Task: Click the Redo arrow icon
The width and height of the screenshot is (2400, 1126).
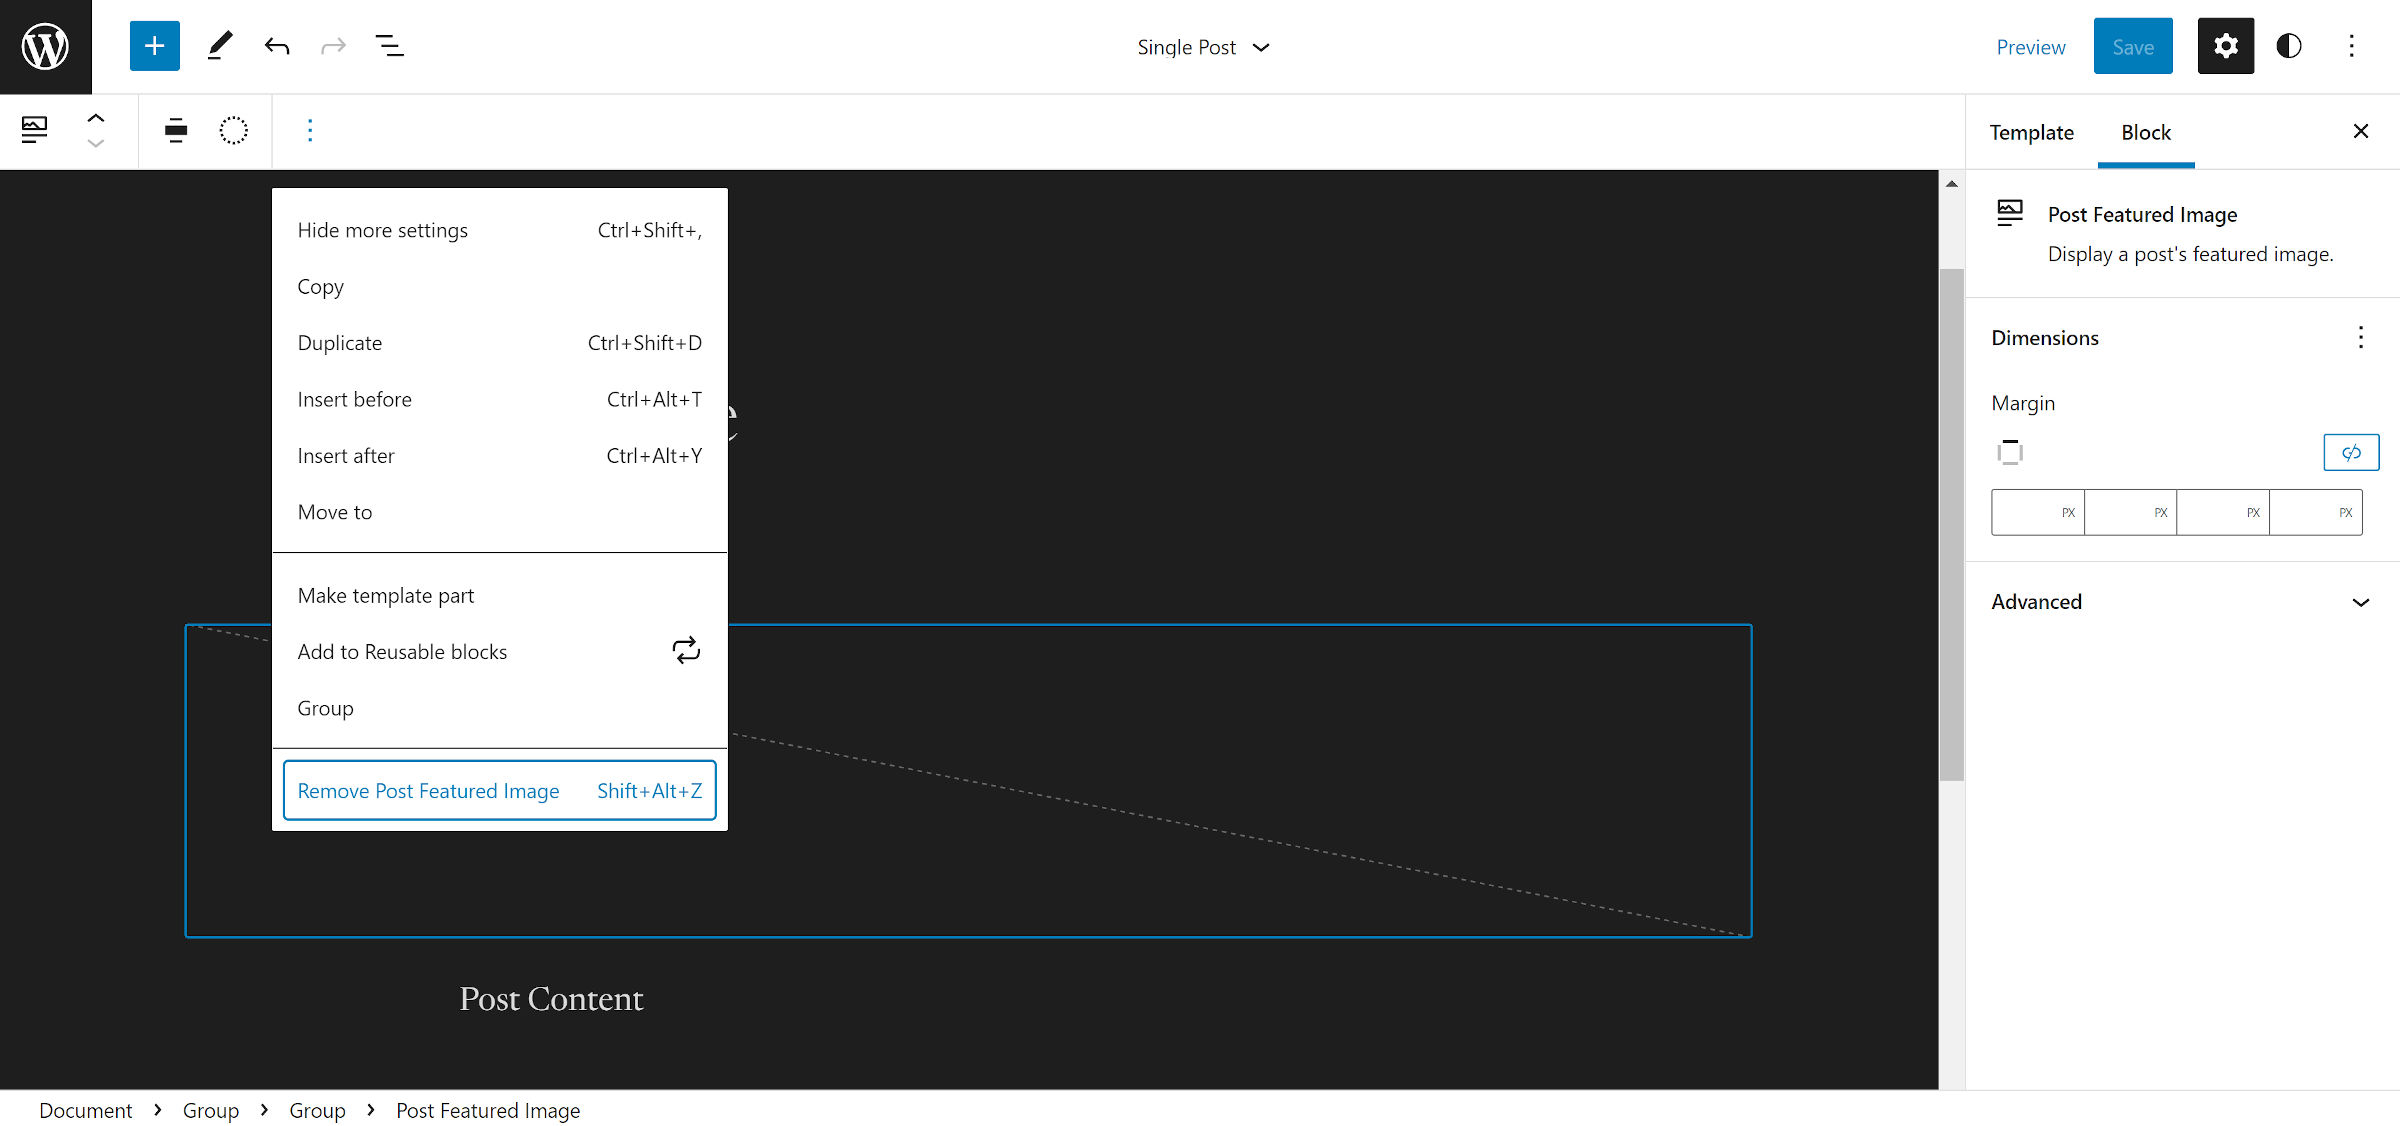Action: 332,46
